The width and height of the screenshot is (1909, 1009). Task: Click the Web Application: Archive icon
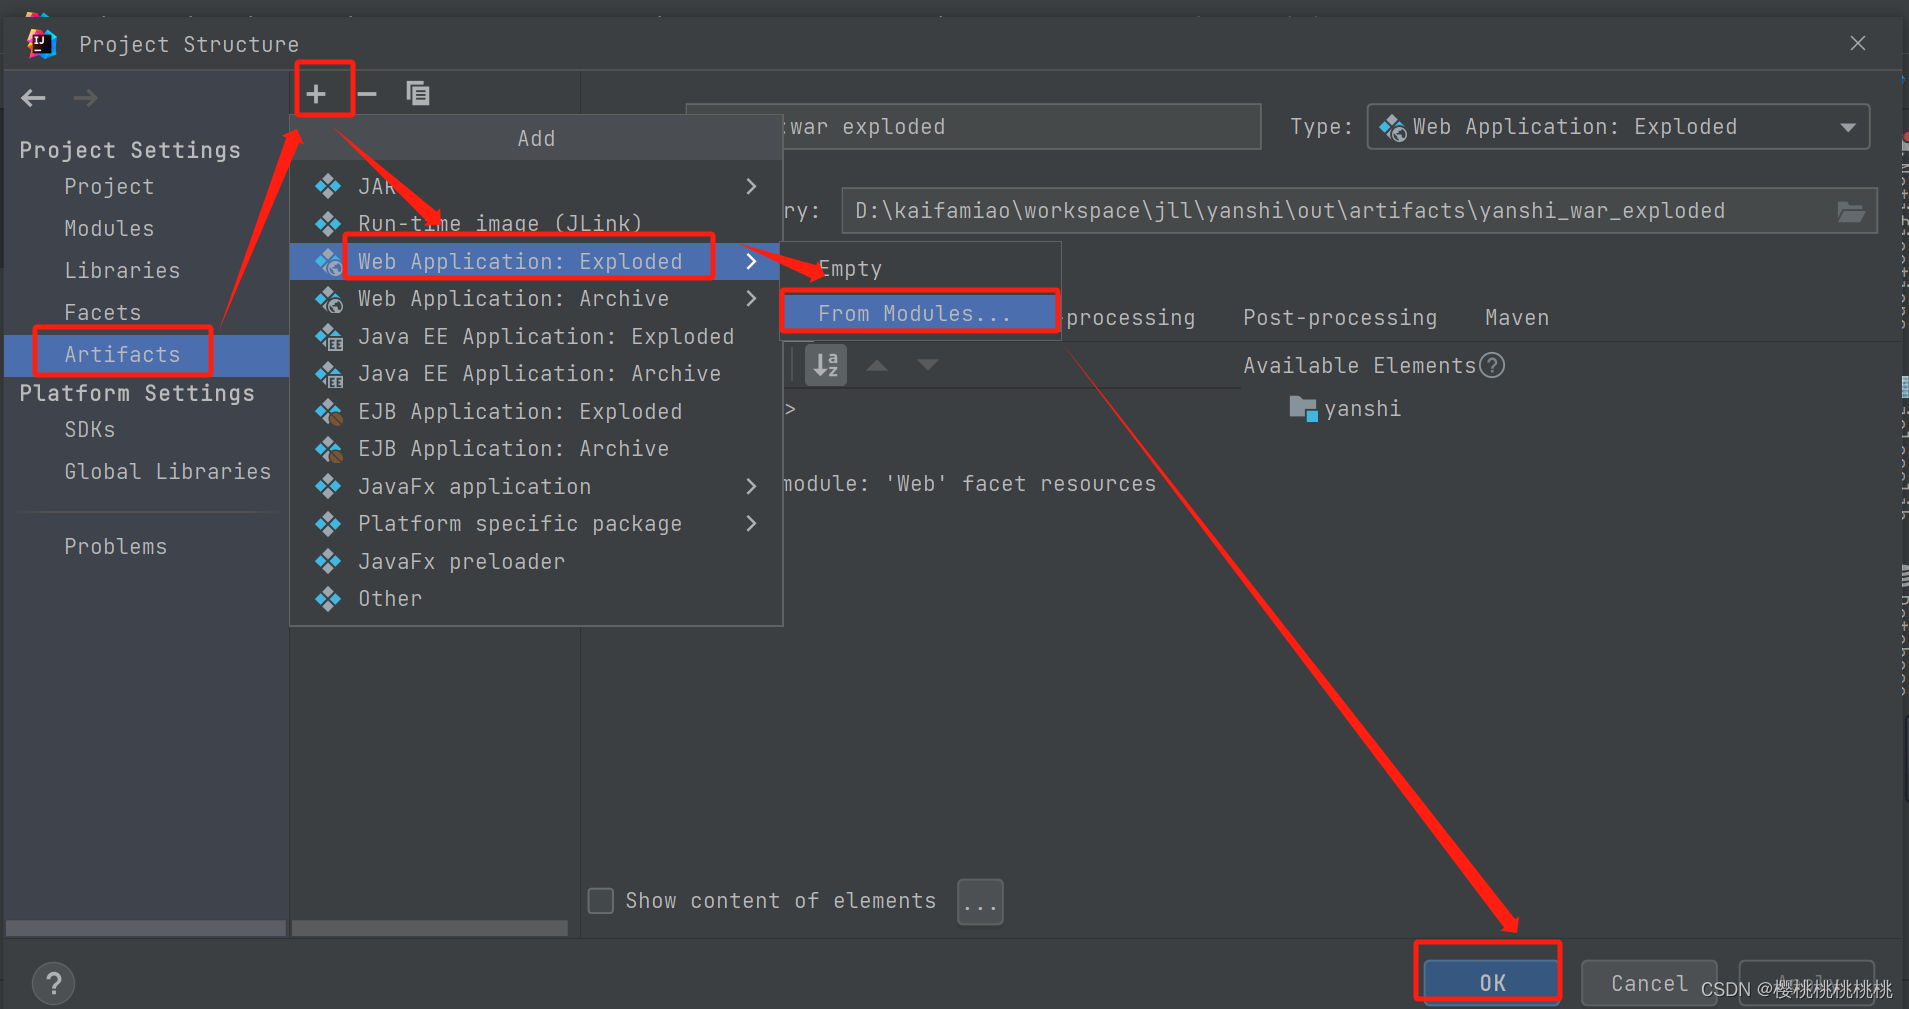(x=328, y=299)
